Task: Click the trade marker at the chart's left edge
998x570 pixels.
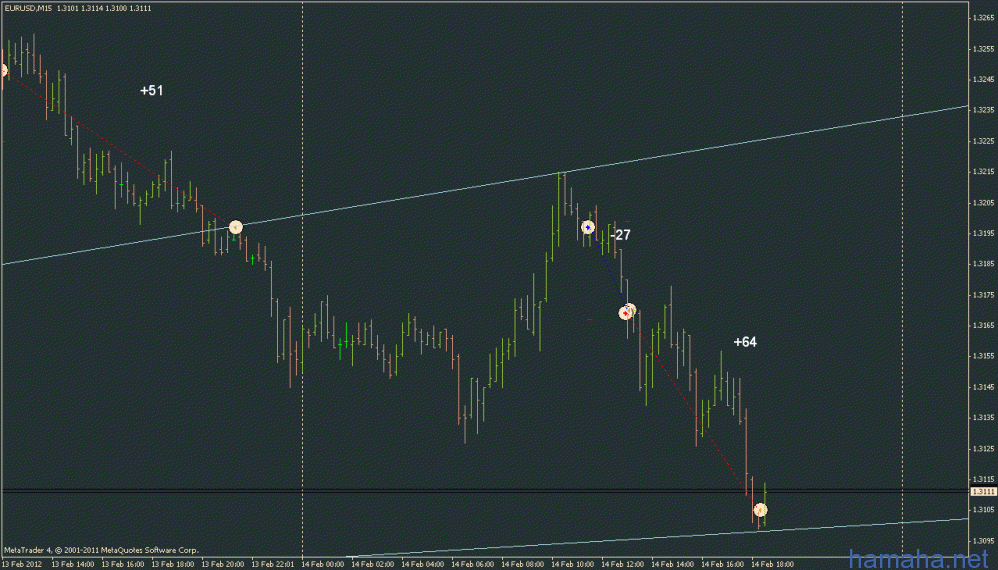Action: tap(3, 70)
